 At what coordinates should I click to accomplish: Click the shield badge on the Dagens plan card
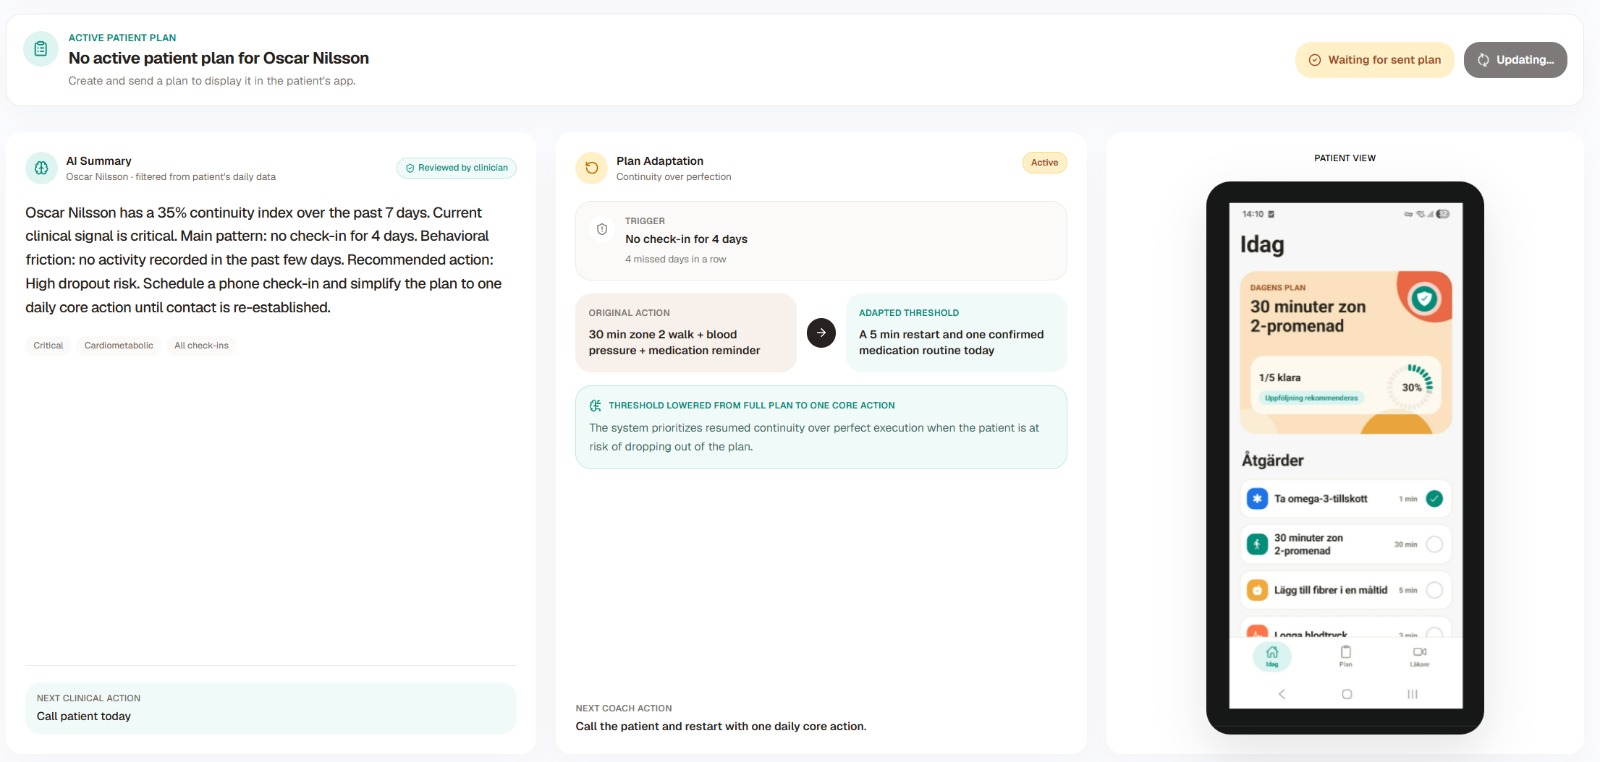coord(1424,297)
